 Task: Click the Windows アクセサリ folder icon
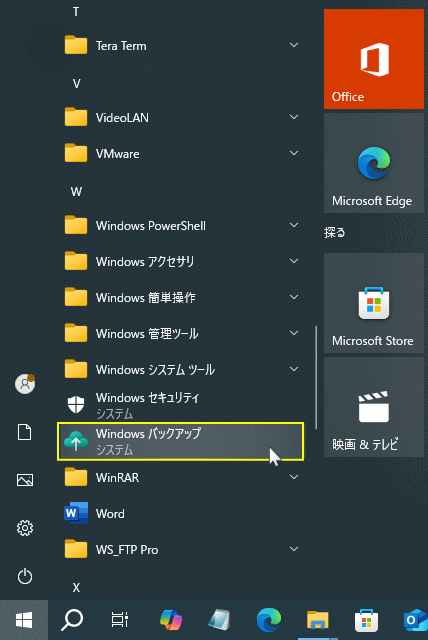click(x=76, y=261)
